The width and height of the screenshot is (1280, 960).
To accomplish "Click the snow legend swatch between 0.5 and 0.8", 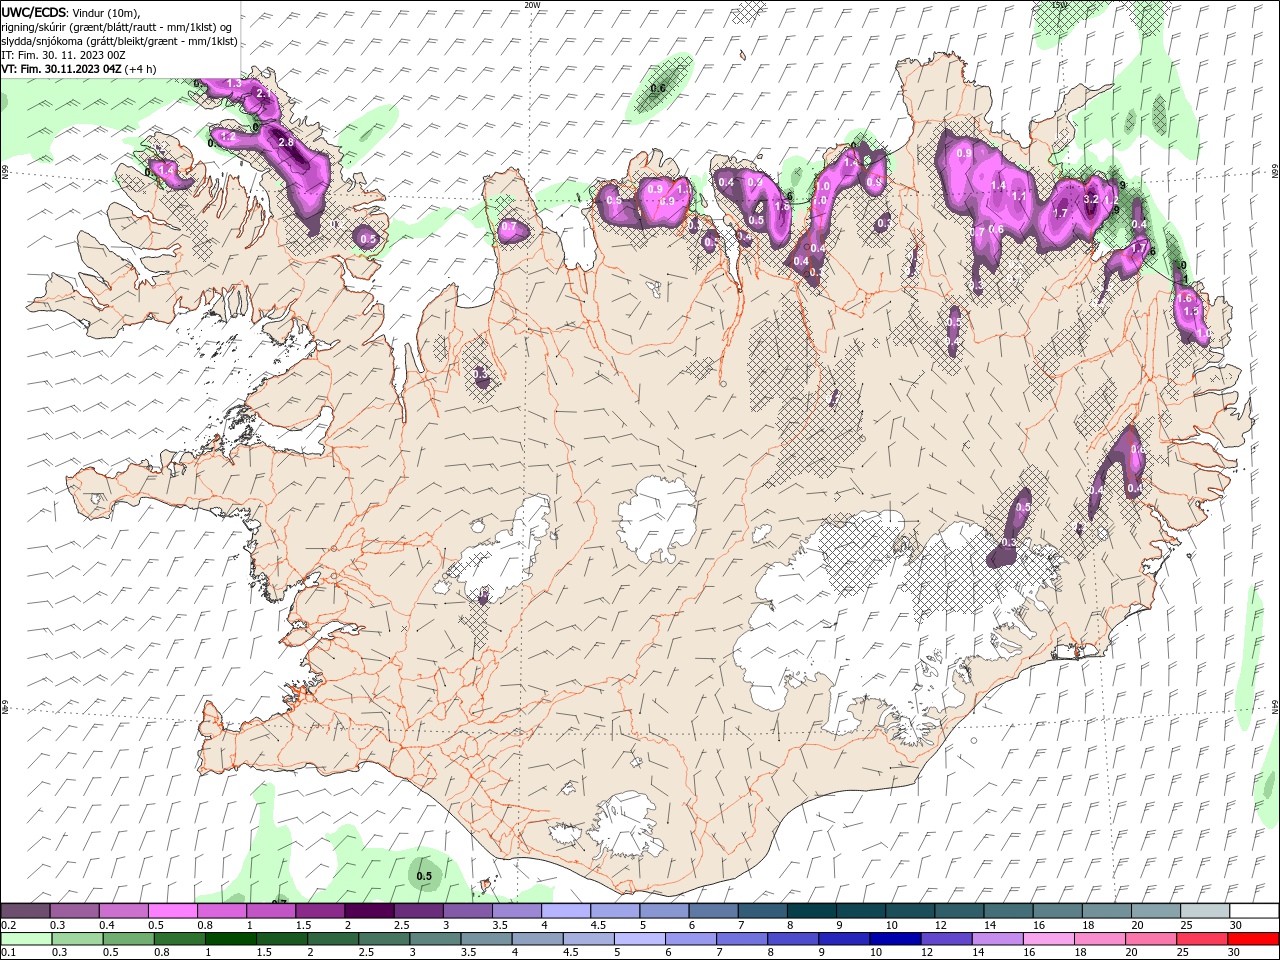I will pos(173,910).
